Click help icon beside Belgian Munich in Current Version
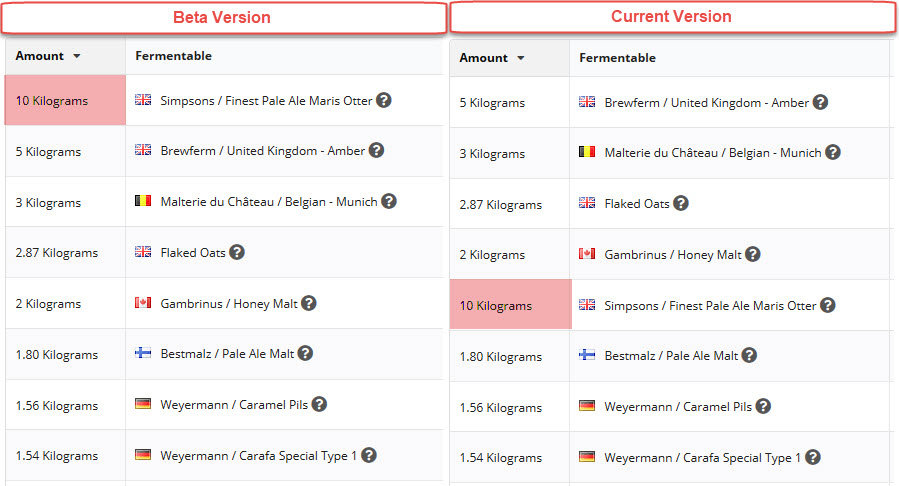899x486 pixels. pyautogui.click(x=833, y=152)
